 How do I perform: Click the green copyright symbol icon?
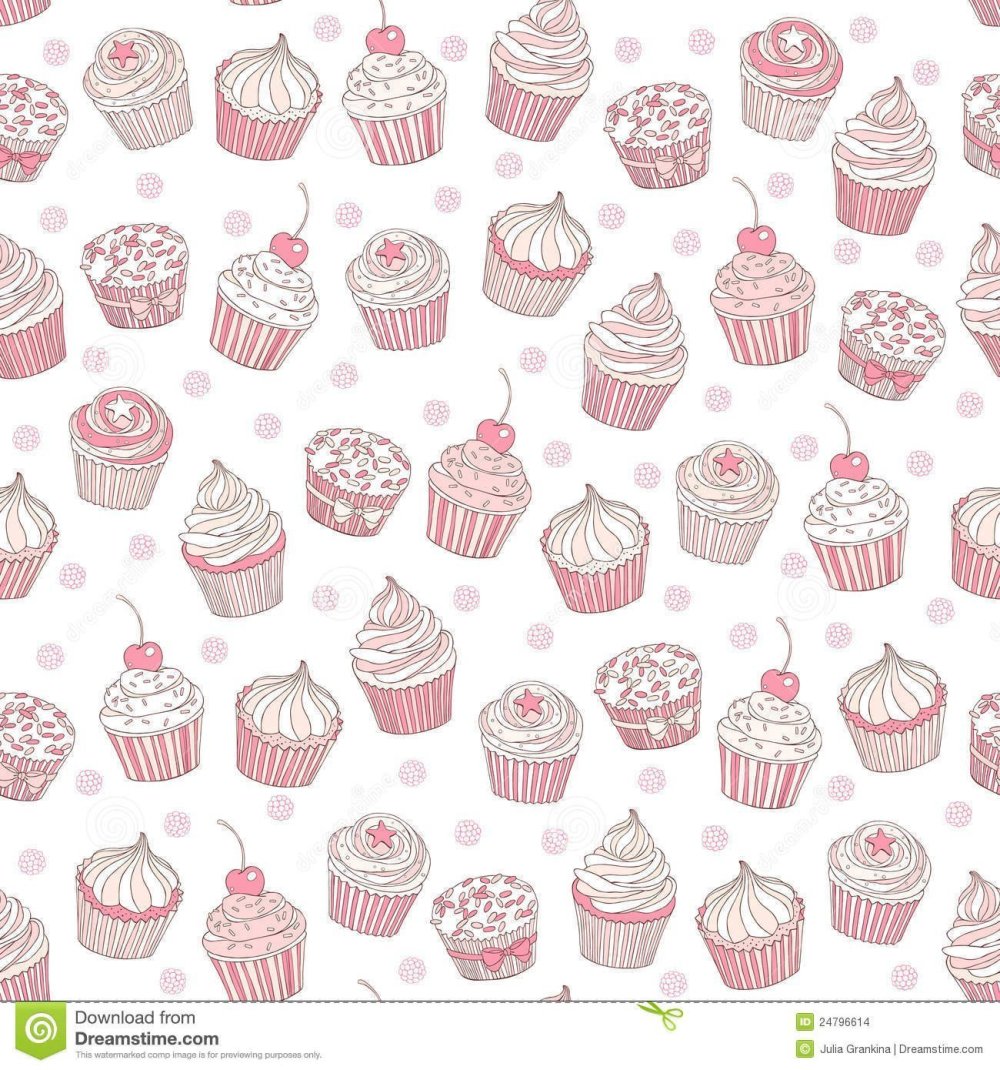804,1048
